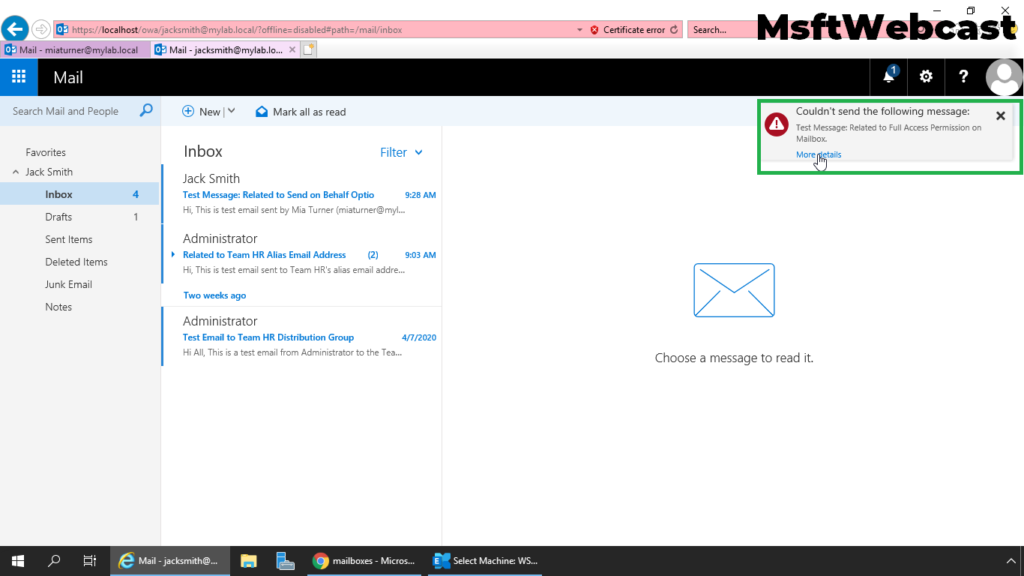The image size is (1024, 576).
Task: Open a new browser tab
Action: [x=309, y=50]
